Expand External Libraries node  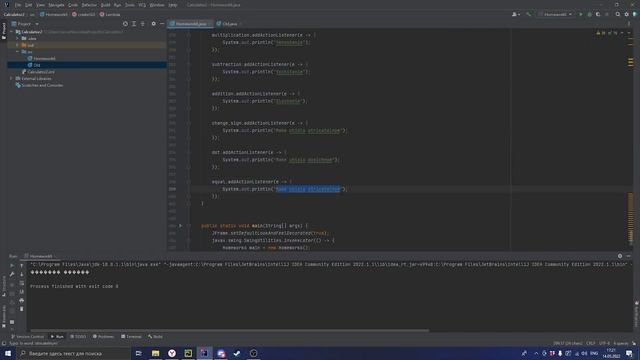click(x=11, y=78)
